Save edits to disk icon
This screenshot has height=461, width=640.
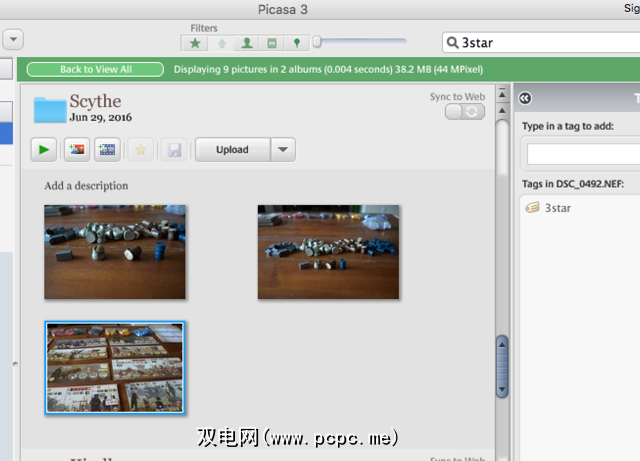(174, 149)
